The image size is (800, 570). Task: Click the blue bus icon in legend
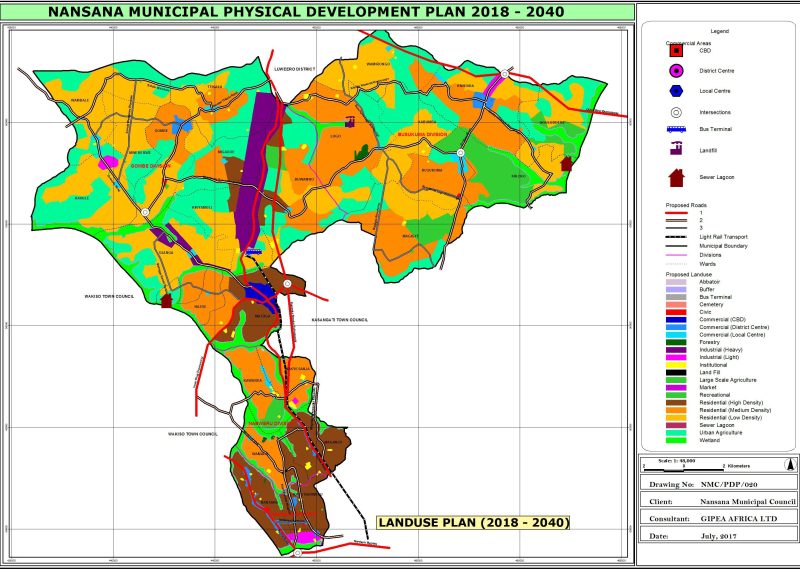tap(676, 129)
